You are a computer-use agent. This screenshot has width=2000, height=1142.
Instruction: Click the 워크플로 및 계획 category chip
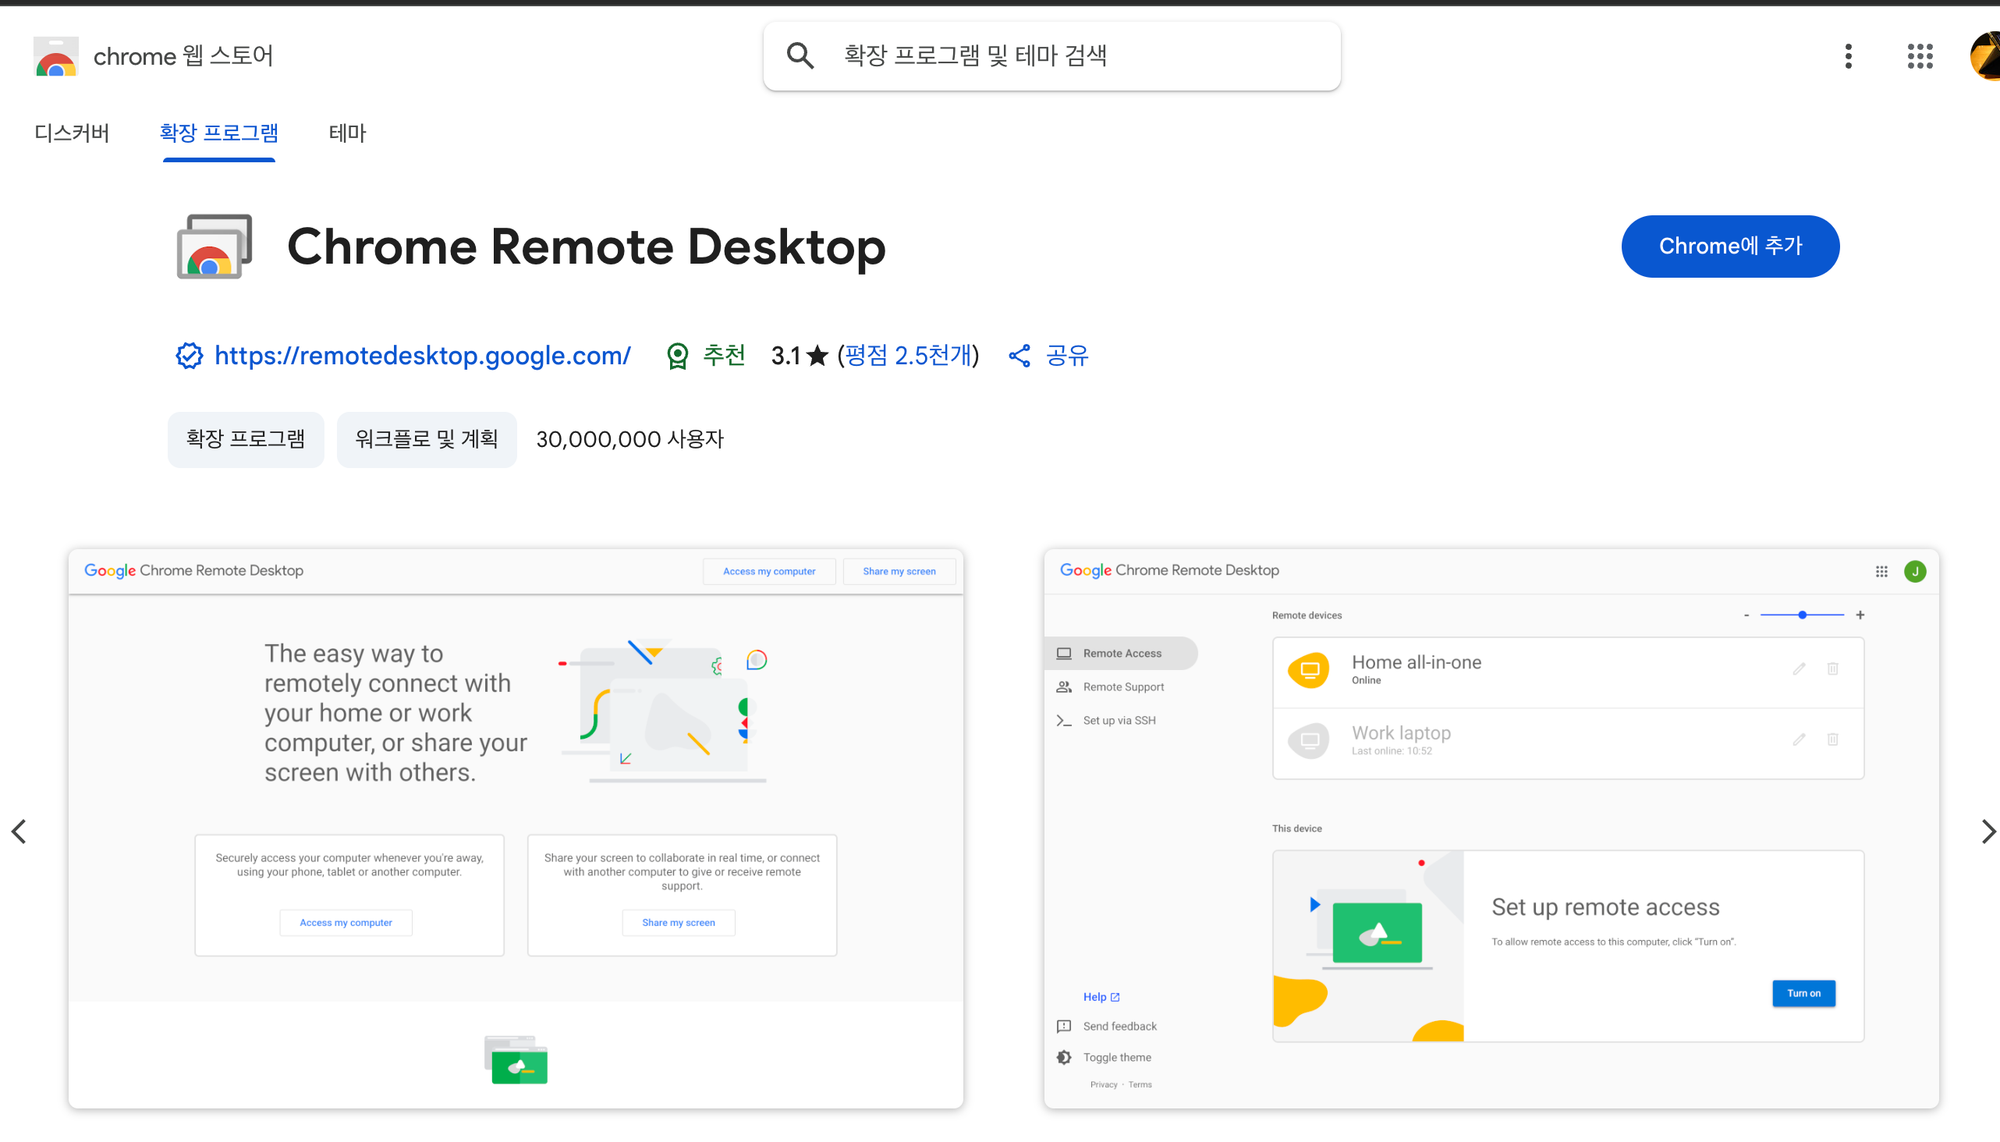427,440
